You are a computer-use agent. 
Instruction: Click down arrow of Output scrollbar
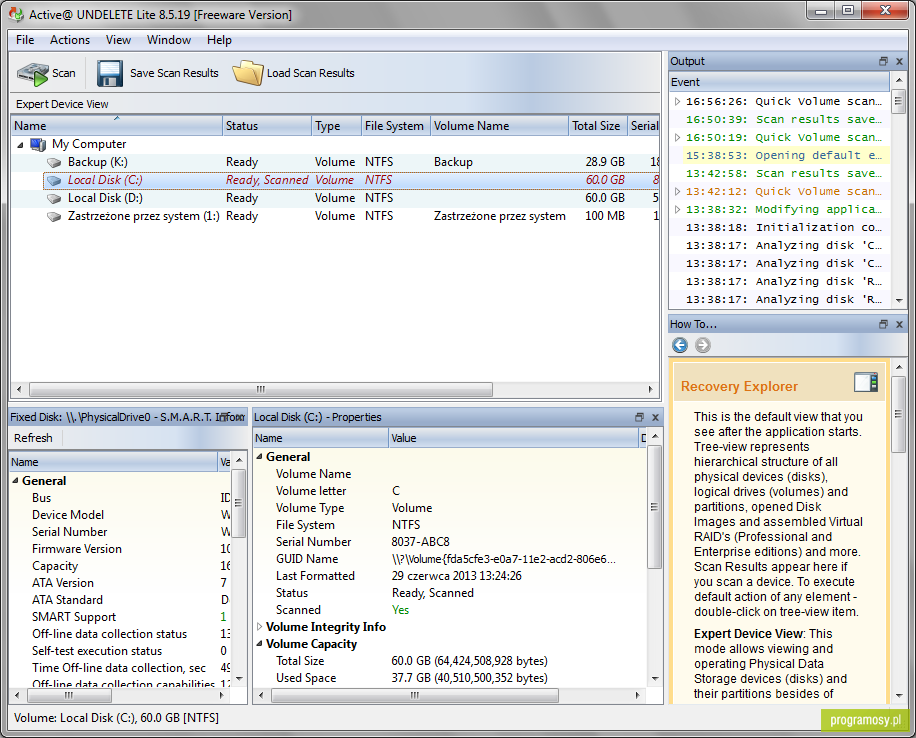tap(899, 301)
